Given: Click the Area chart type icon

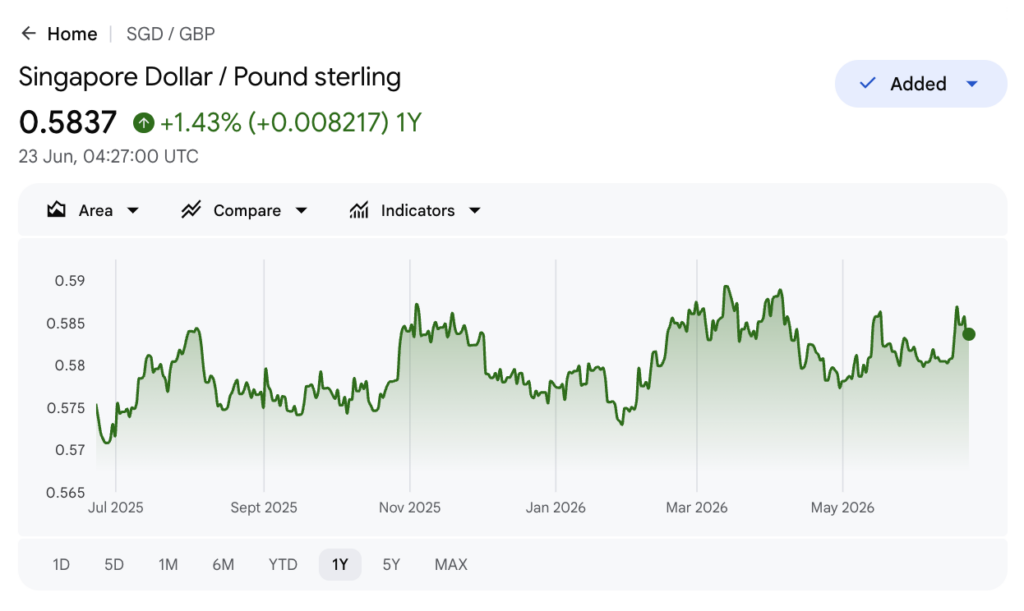Looking at the screenshot, I should coord(56,210).
